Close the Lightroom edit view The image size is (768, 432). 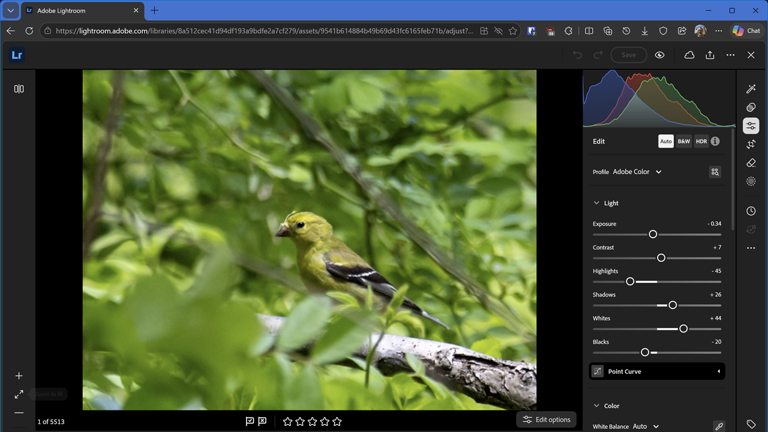pos(751,55)
